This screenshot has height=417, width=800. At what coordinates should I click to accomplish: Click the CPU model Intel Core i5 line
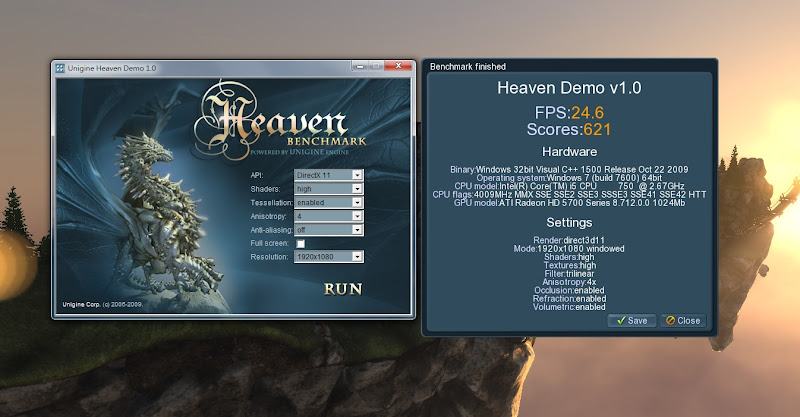[x=569, y=186]
